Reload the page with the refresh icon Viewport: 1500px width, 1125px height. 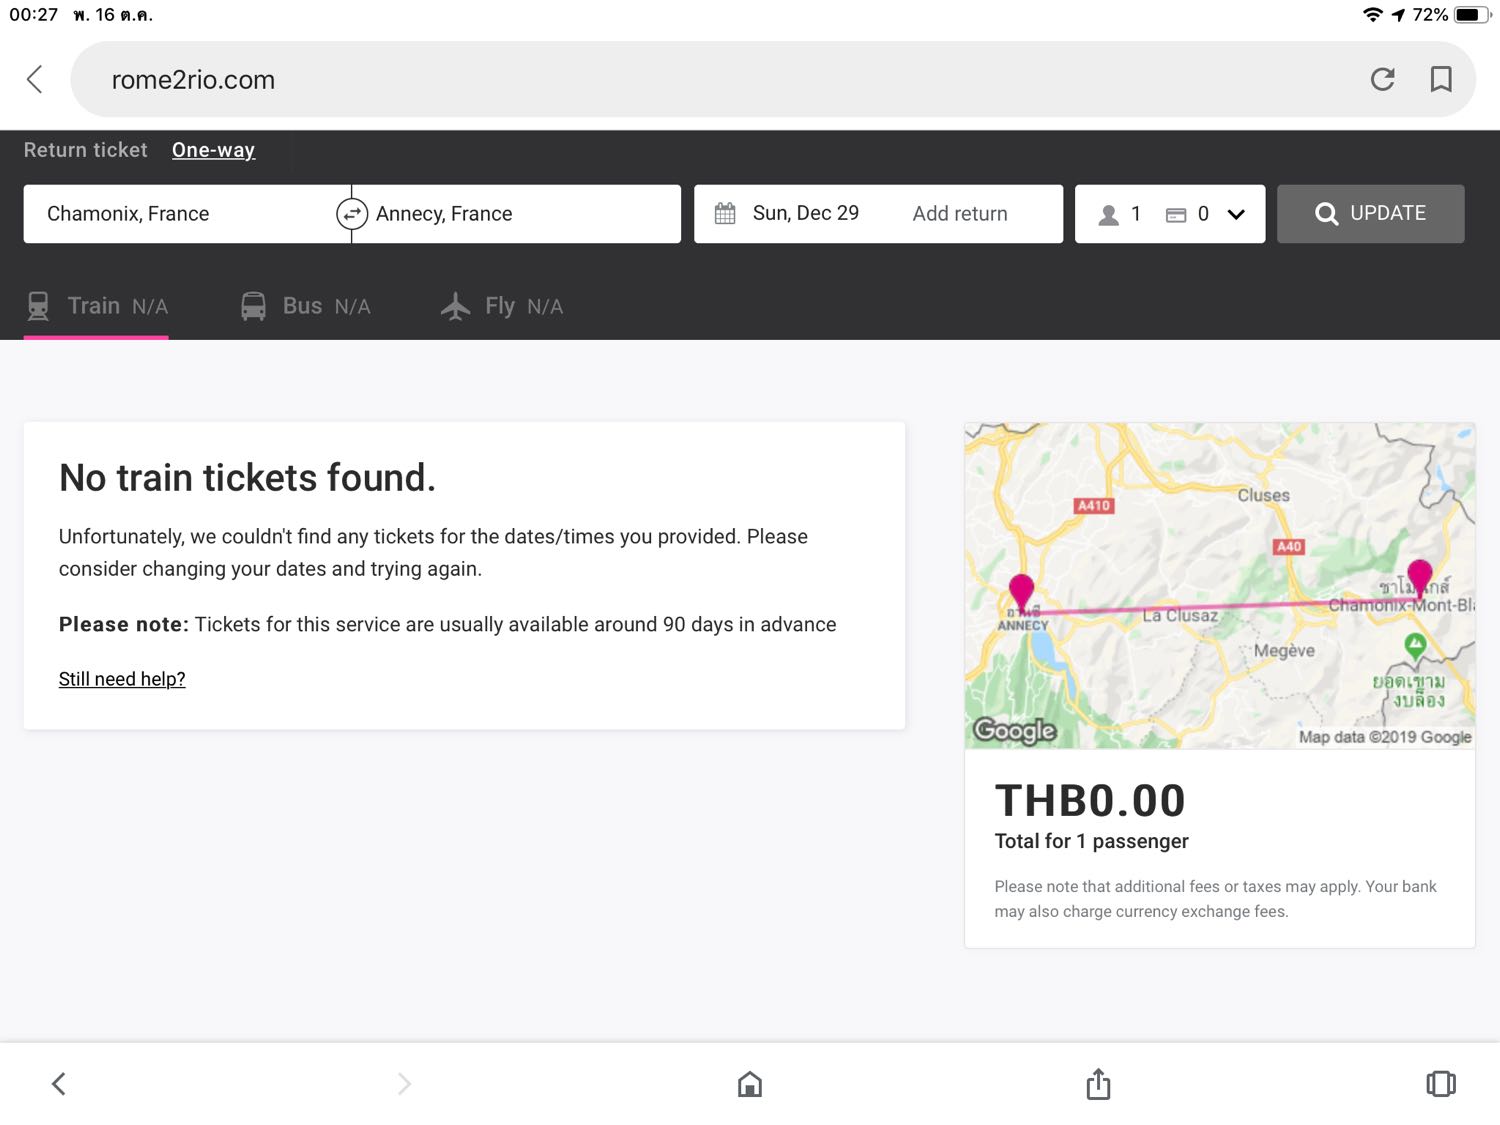(1383, 79)
